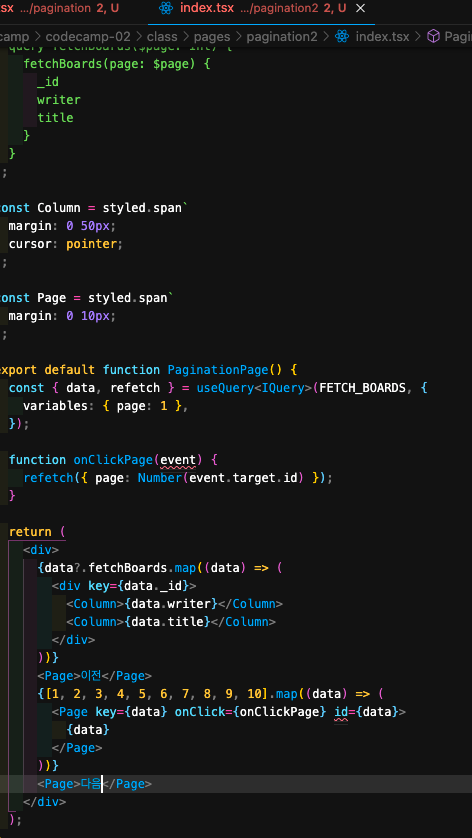Click the underlined id attribute

click(x=341, y=712)
